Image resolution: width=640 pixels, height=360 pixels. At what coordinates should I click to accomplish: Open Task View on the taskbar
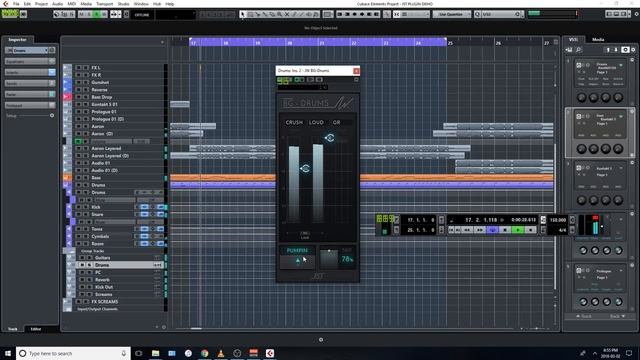pyautogui.click(x=138, y=353)
